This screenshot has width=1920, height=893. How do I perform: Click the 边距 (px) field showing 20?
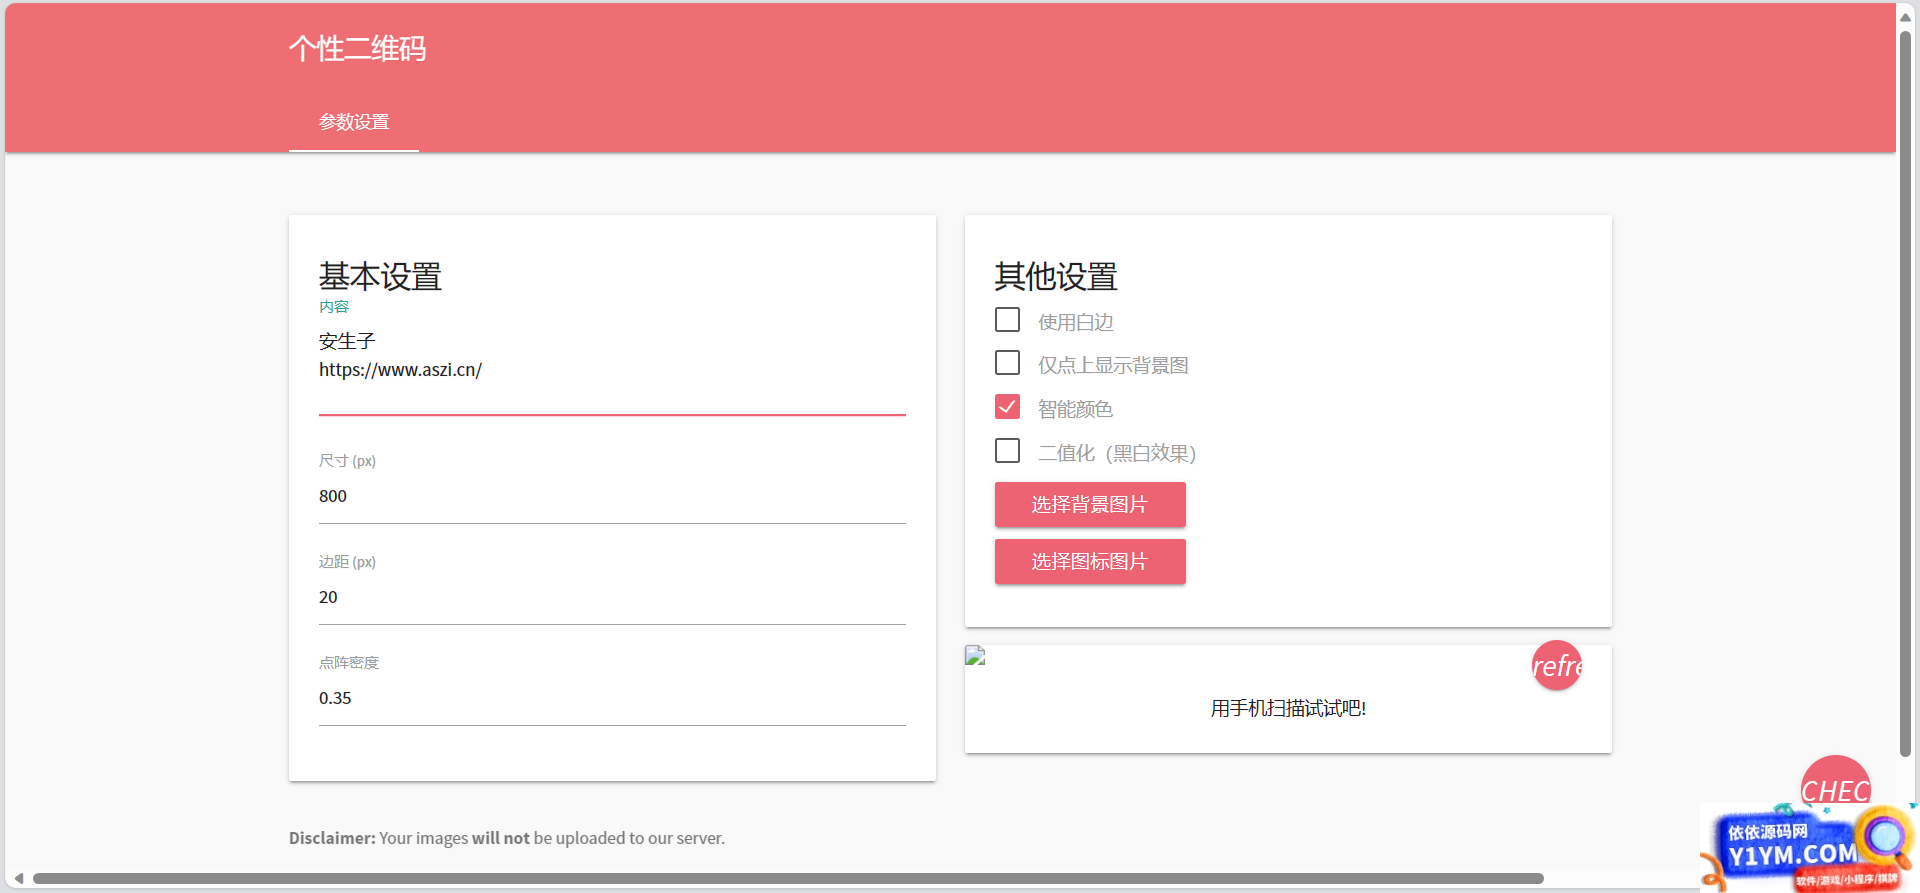coord(612,598)
